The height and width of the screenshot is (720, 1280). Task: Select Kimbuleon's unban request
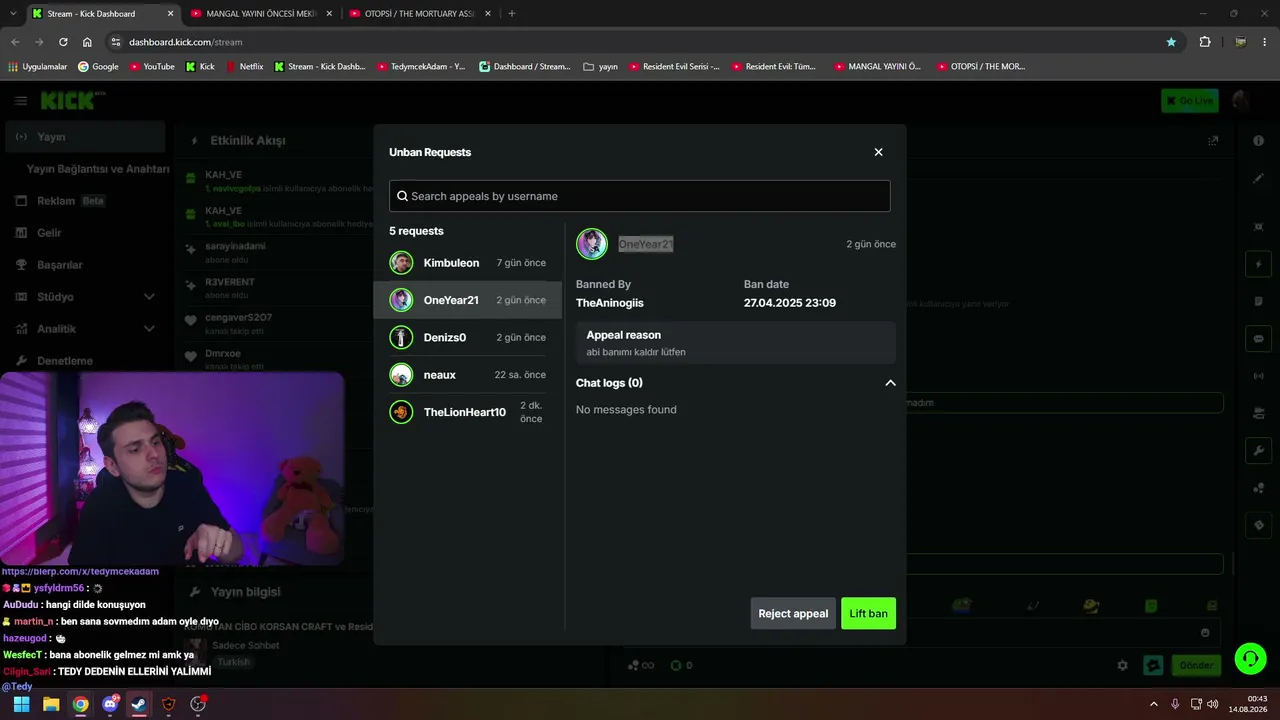point(468,263)
